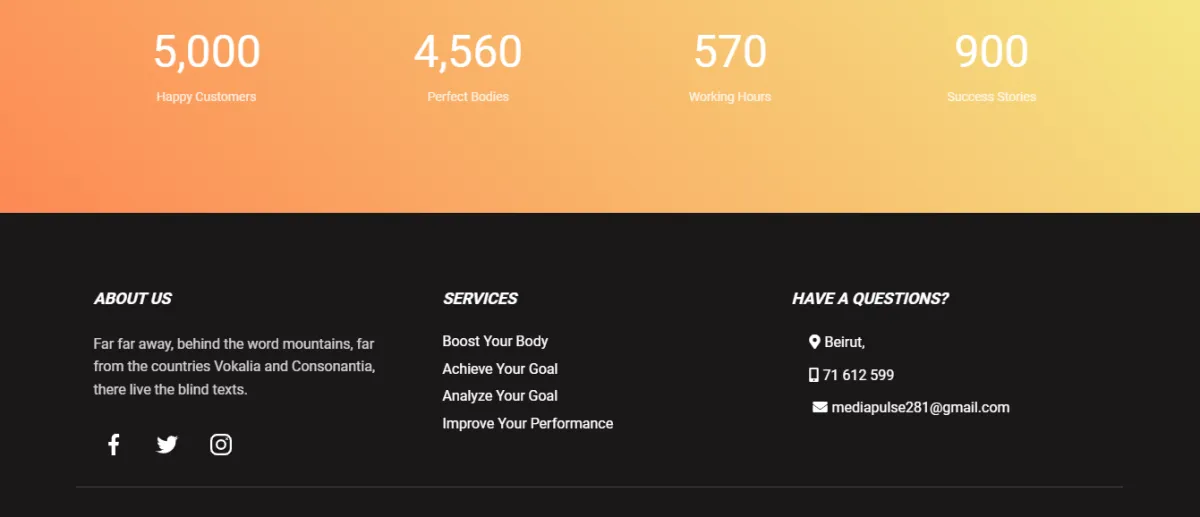Click the 900 Success Stories counter
Viewport: 1200px width, 517px height.
tap(991, 67)
